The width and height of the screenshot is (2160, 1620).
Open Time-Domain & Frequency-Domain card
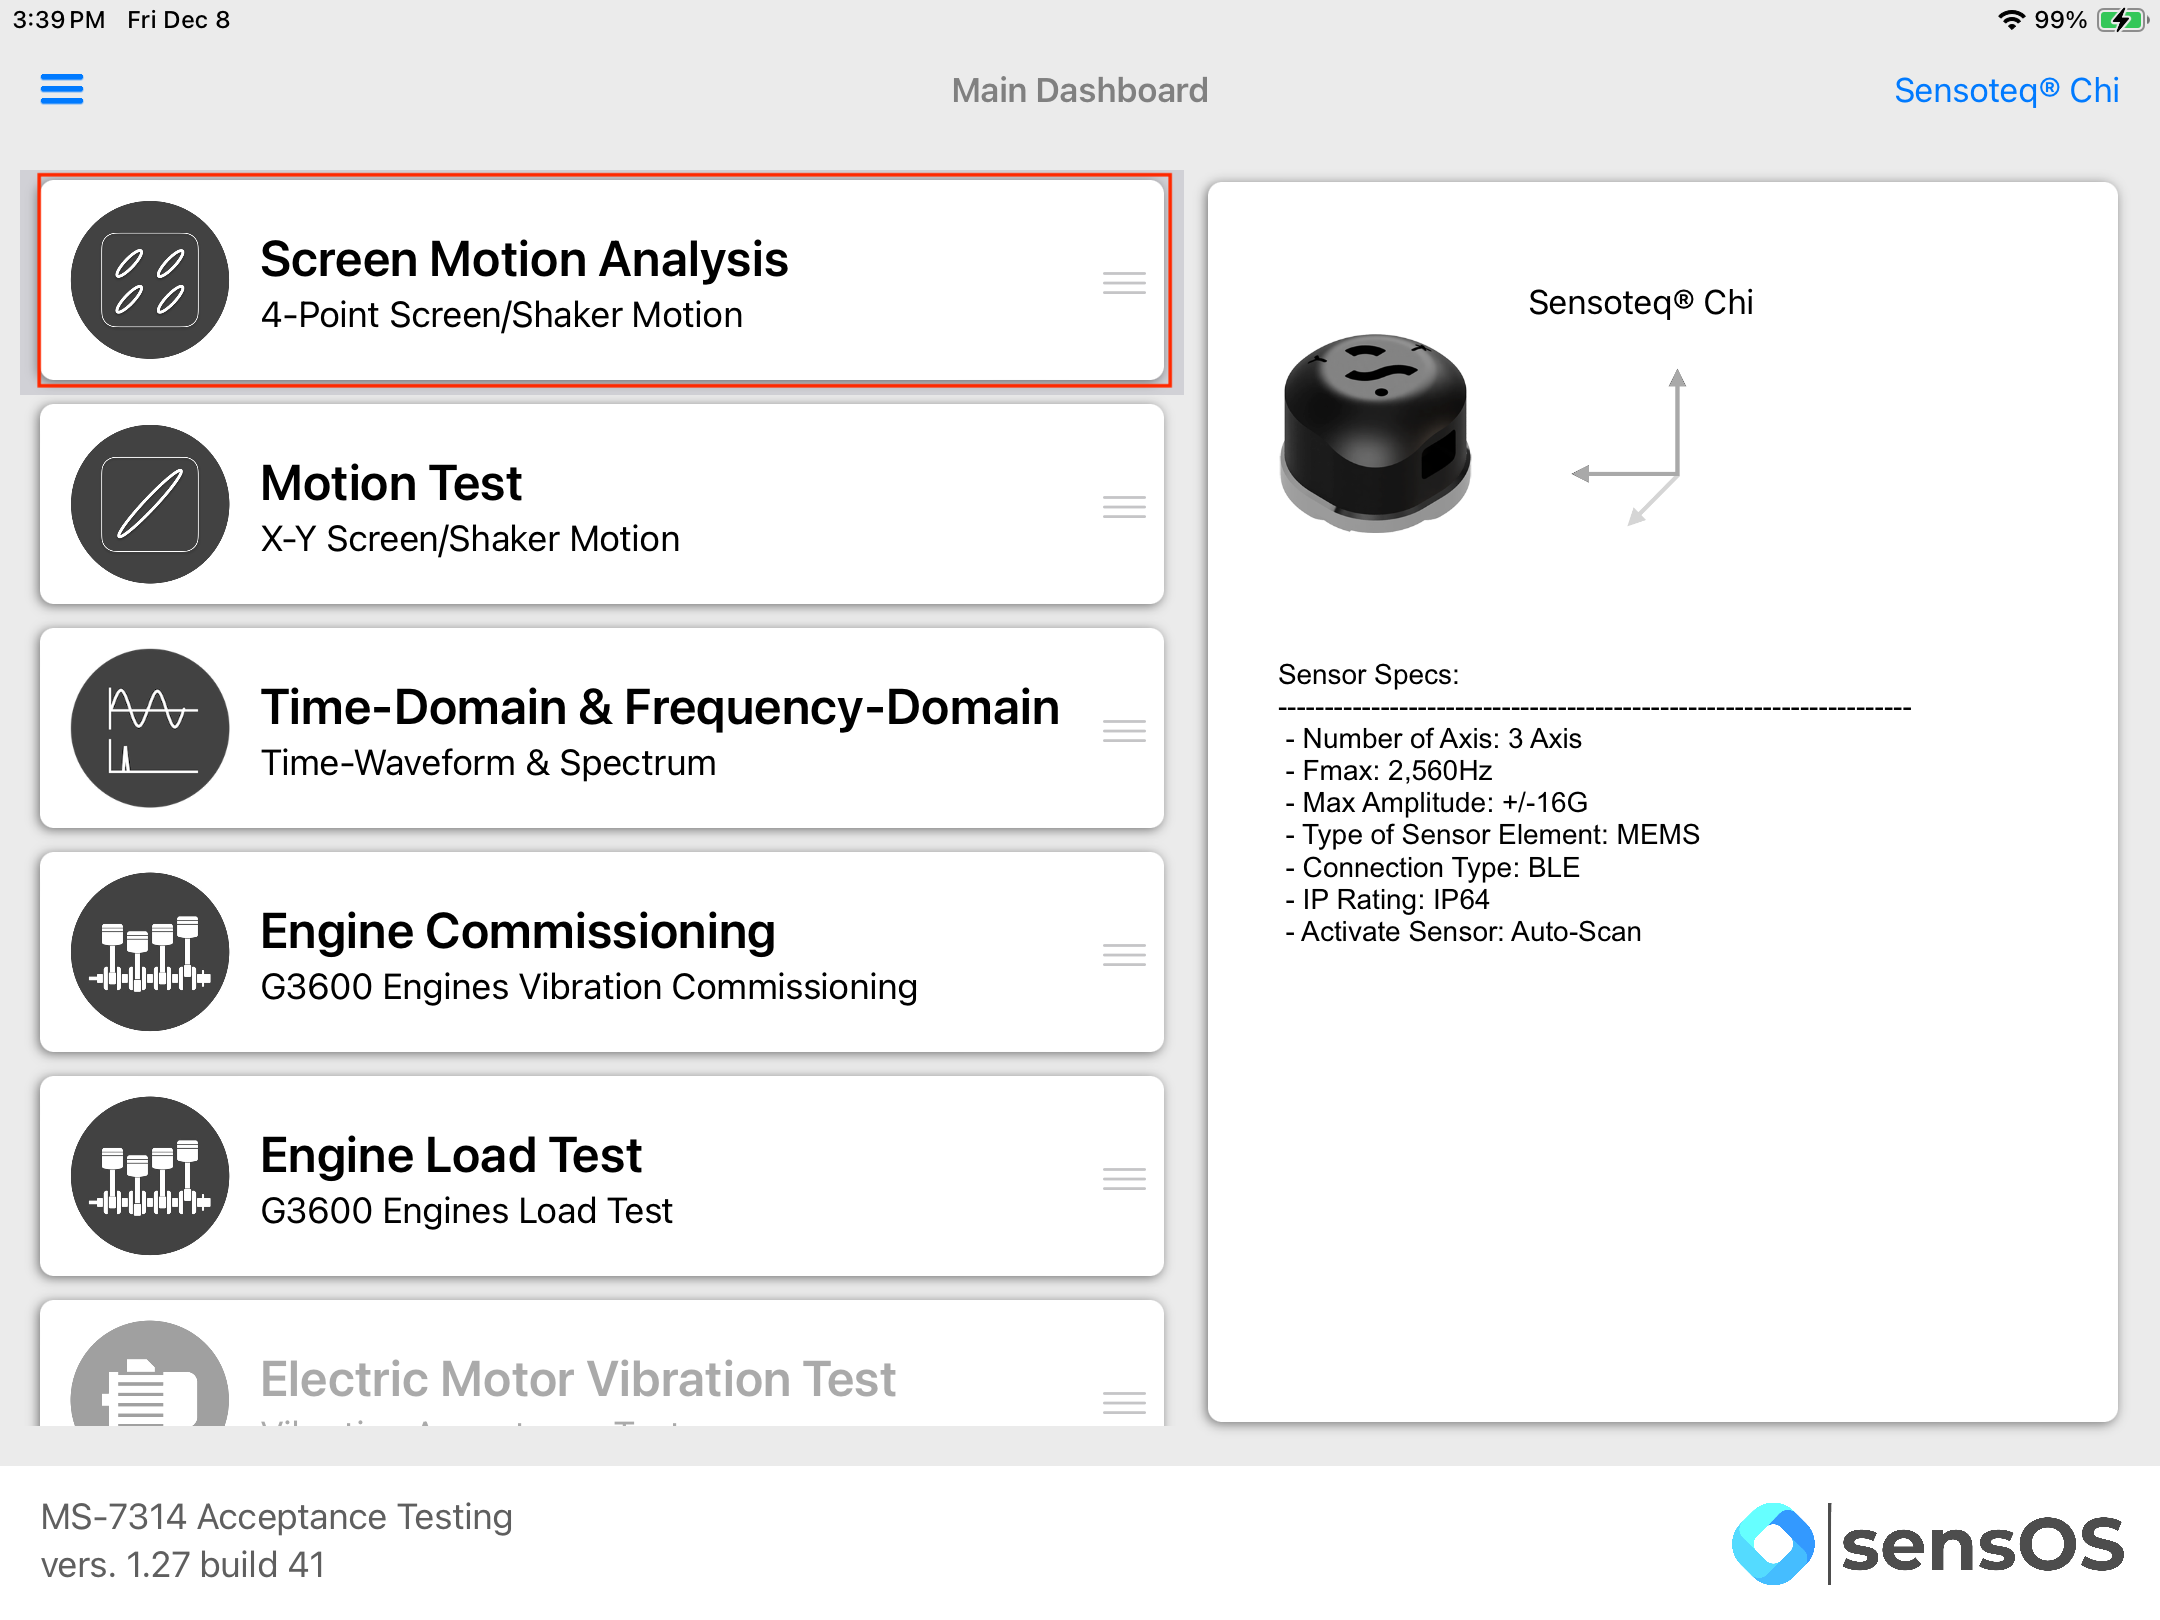602,728
